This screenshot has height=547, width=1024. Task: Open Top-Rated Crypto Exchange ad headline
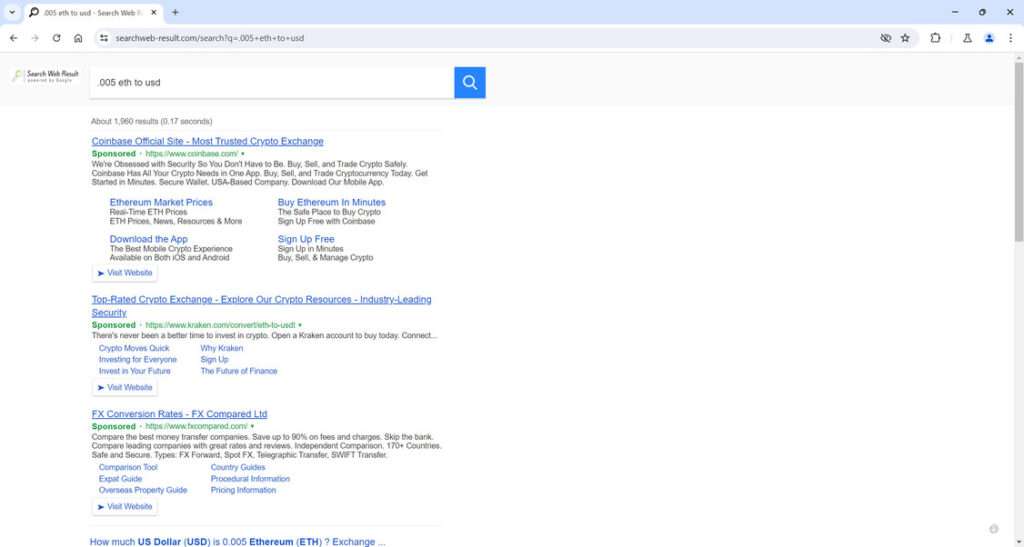click(x=261, y=305)
